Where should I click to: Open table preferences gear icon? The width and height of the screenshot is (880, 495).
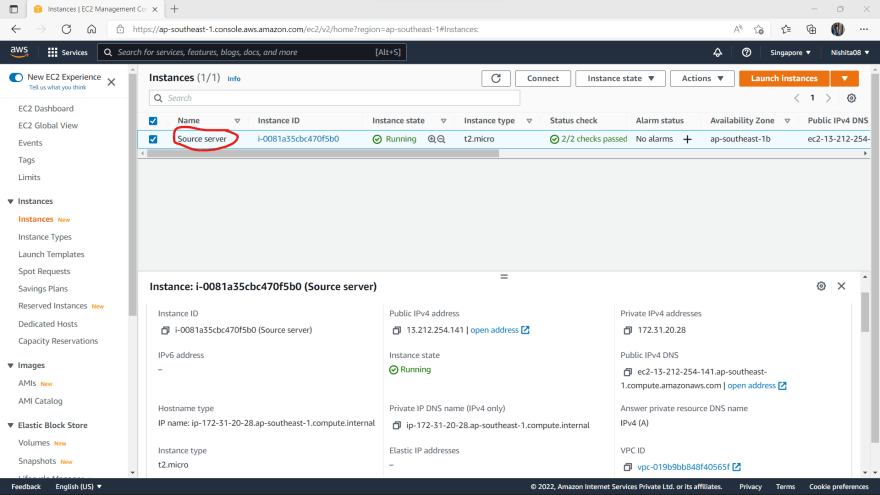coord(851,98)
